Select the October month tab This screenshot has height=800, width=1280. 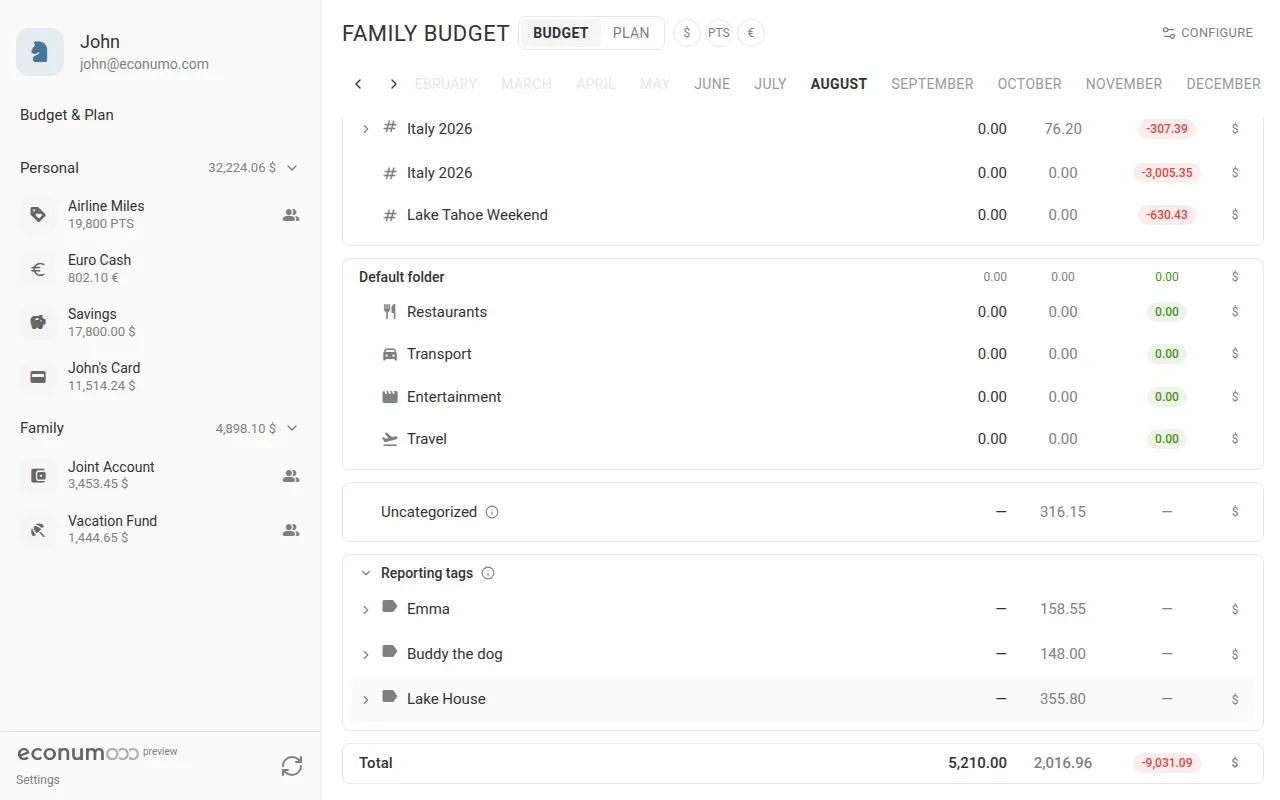(x=1029, y=84)
